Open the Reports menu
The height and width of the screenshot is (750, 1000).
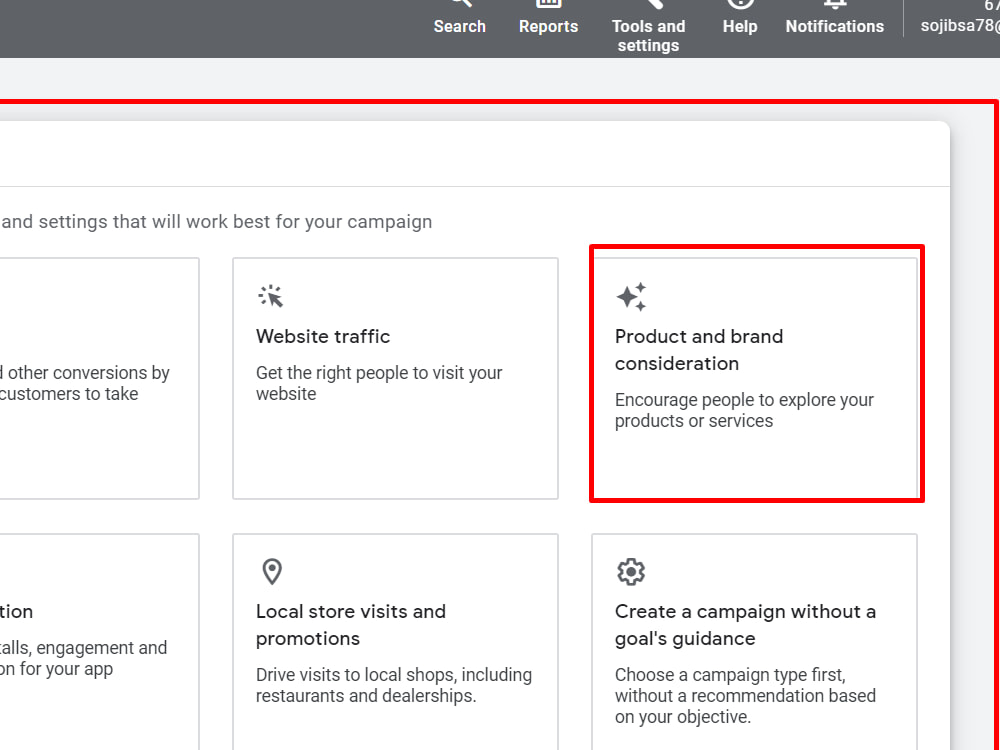548,18
